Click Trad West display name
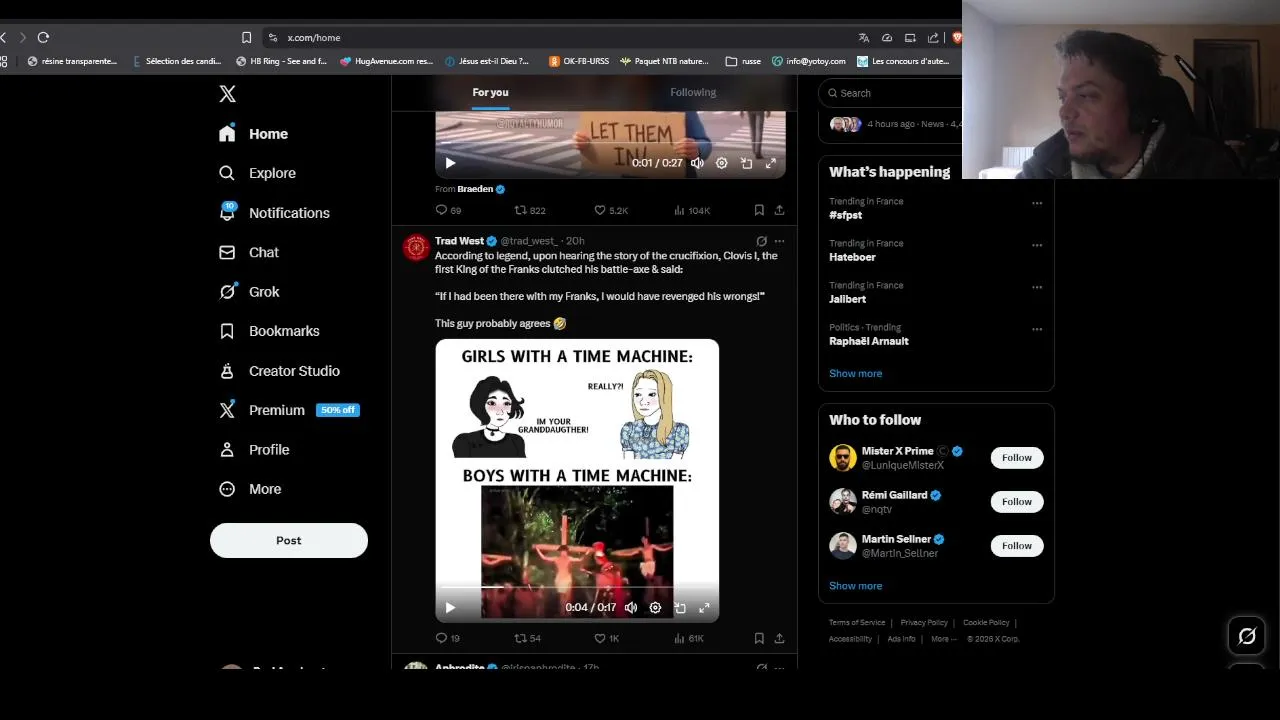Image resolution: width=1280 pixels, height=720 pixels. tap(459, 241)
